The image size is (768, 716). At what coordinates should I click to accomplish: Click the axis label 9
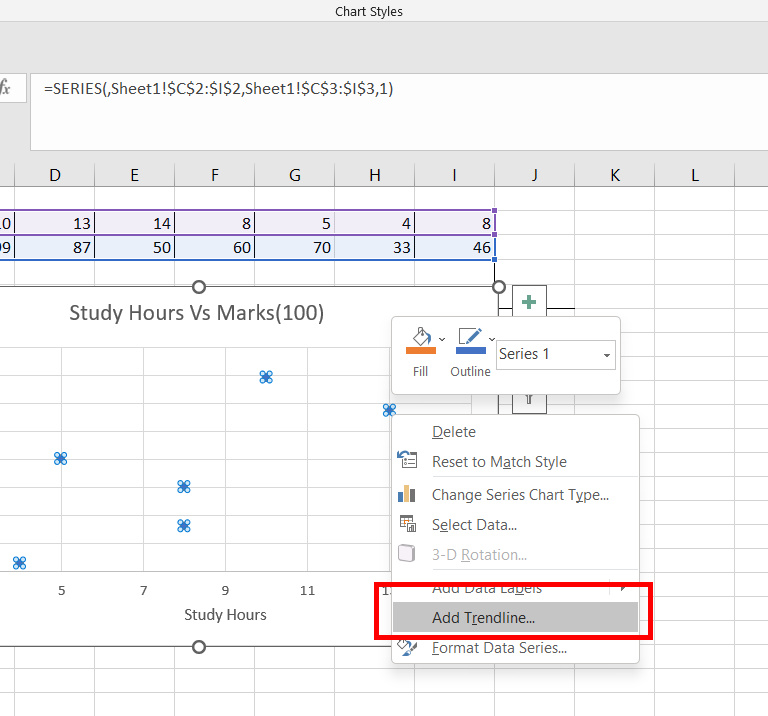coord(225,591)
